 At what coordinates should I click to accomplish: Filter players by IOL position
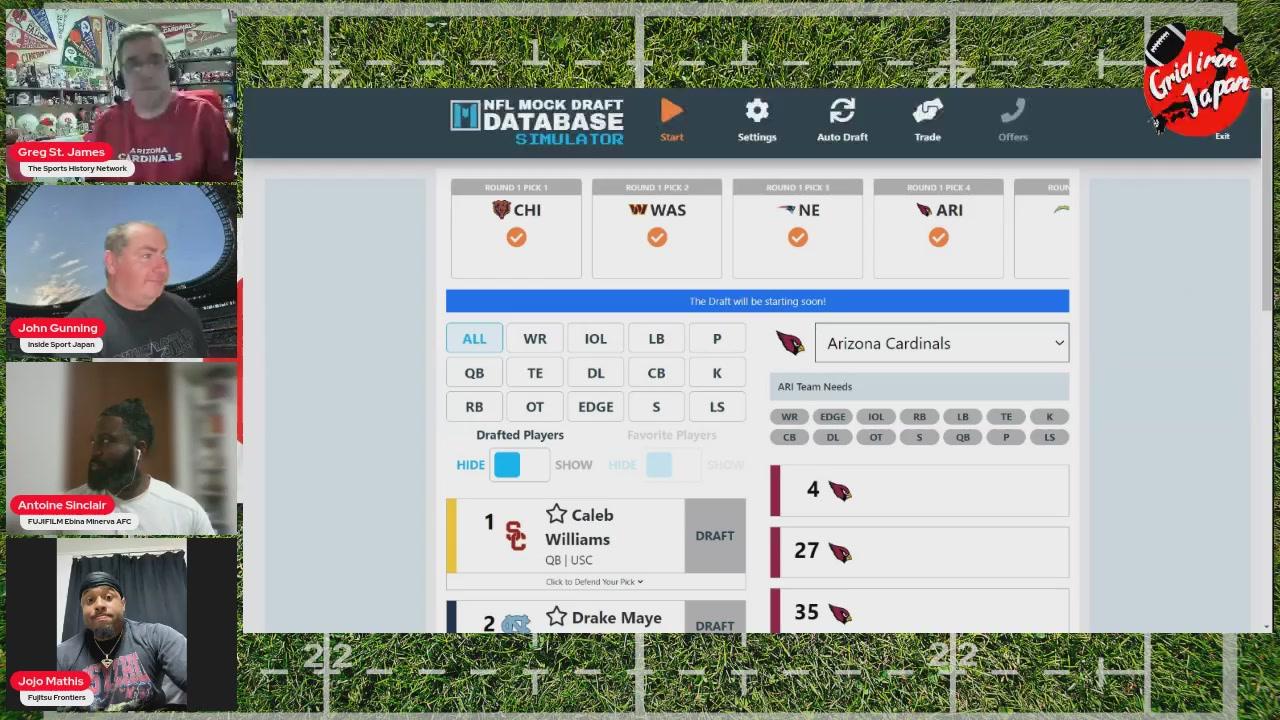click(x=596, y=339)
